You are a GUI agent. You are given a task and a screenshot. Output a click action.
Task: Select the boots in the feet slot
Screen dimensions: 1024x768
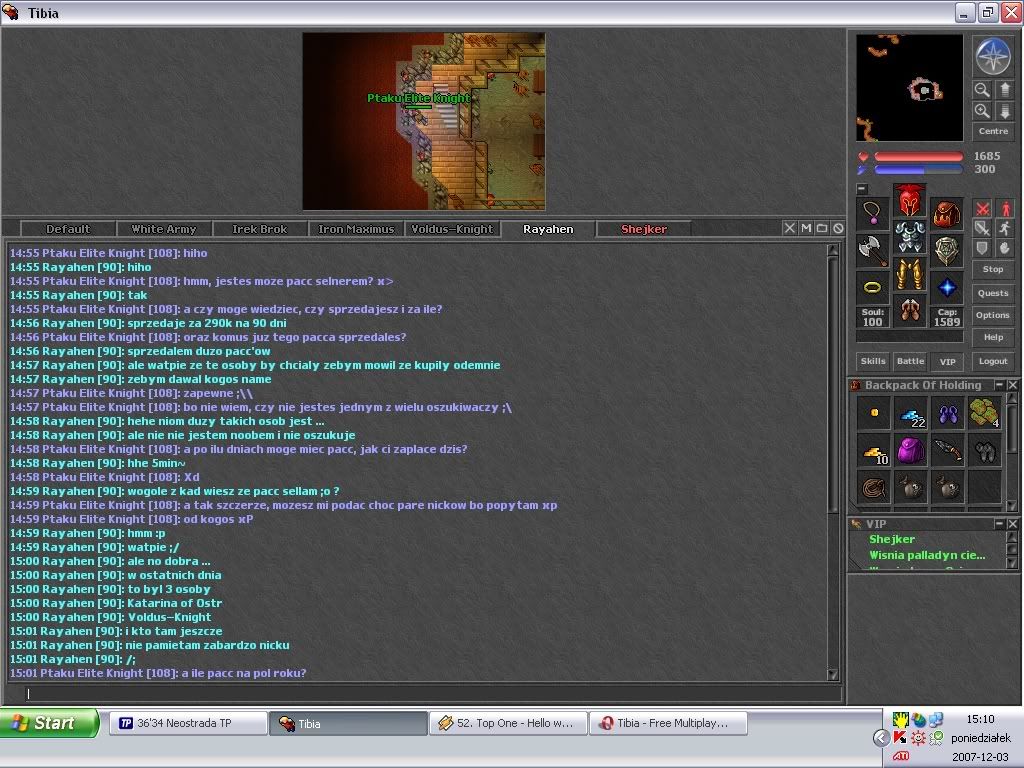(x=910, y=312)
